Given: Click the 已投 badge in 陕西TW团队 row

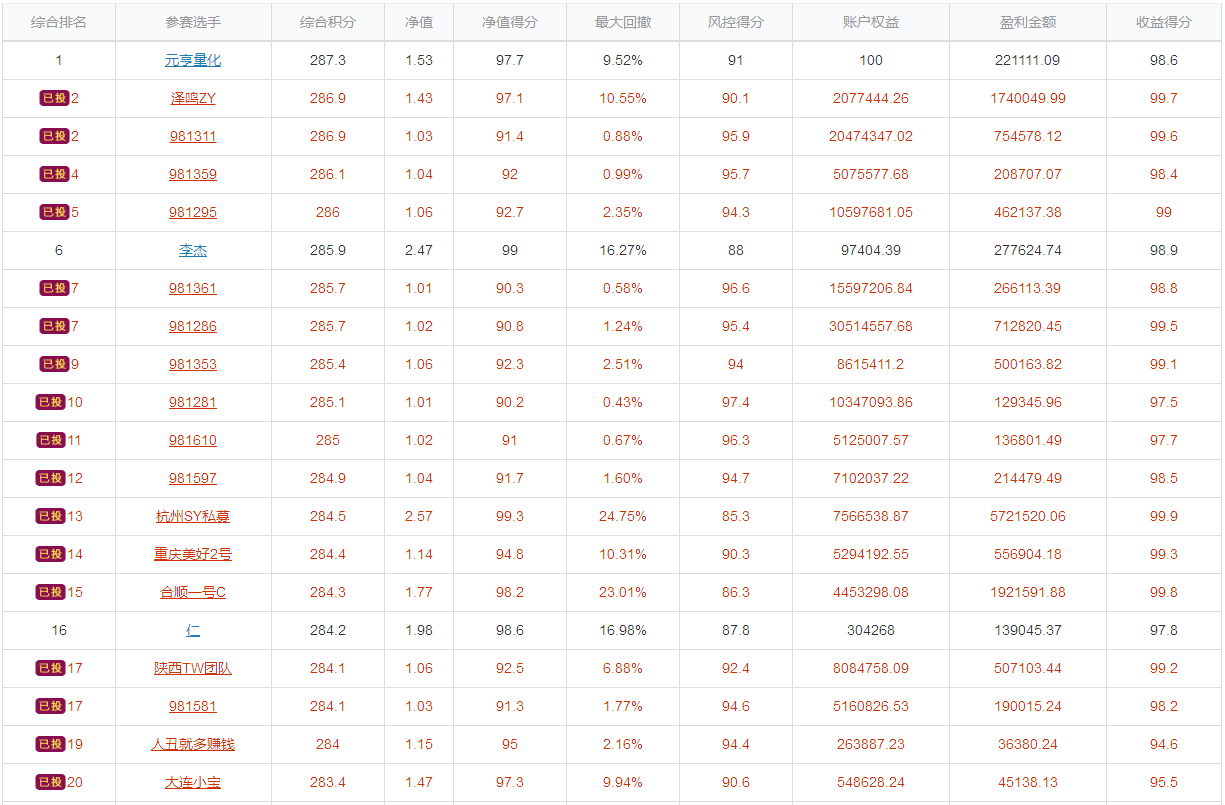Looking at the screenshot, I should click(x=50, y=668).
